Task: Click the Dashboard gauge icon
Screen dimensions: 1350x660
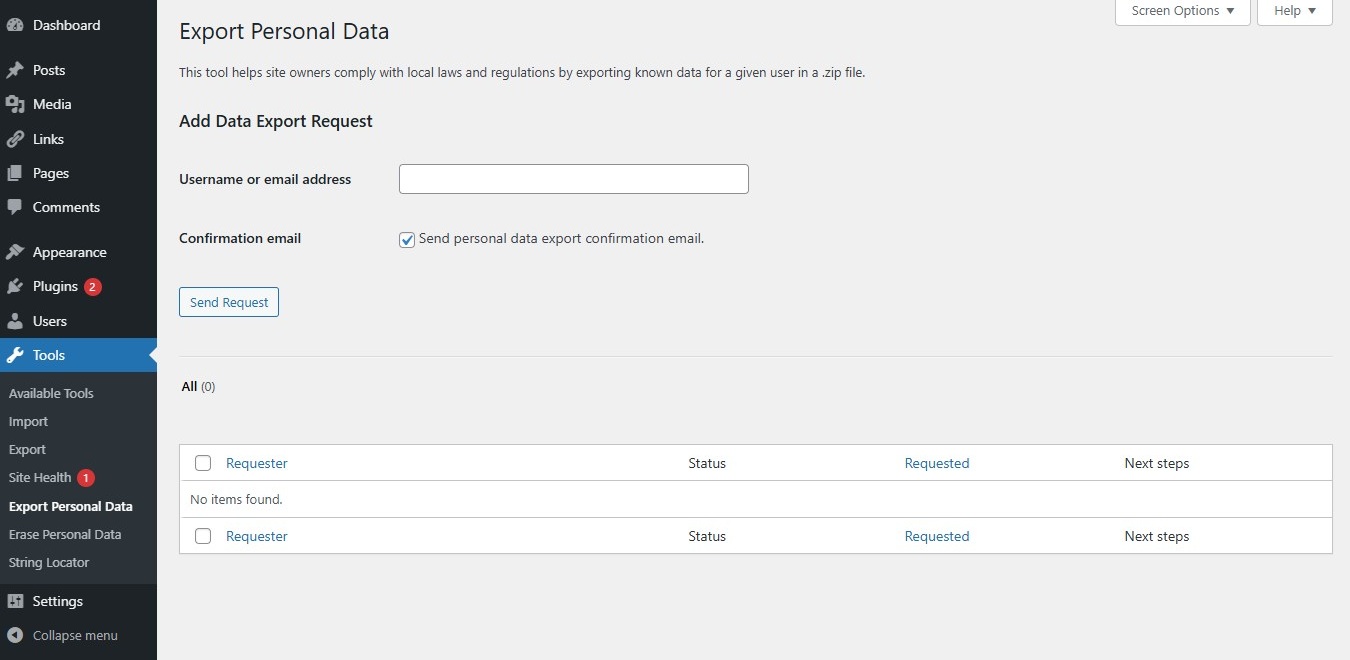Action: pyautogui.click(x=15, y=25)
